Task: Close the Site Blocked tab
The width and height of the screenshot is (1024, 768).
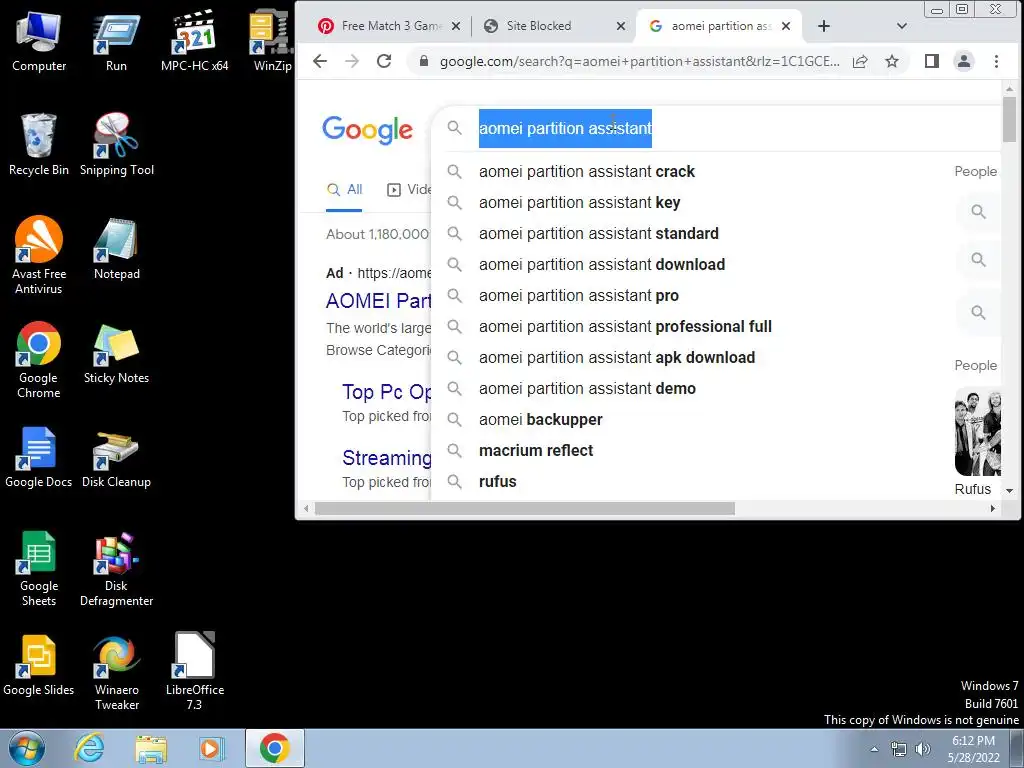Action: point(621,26)
